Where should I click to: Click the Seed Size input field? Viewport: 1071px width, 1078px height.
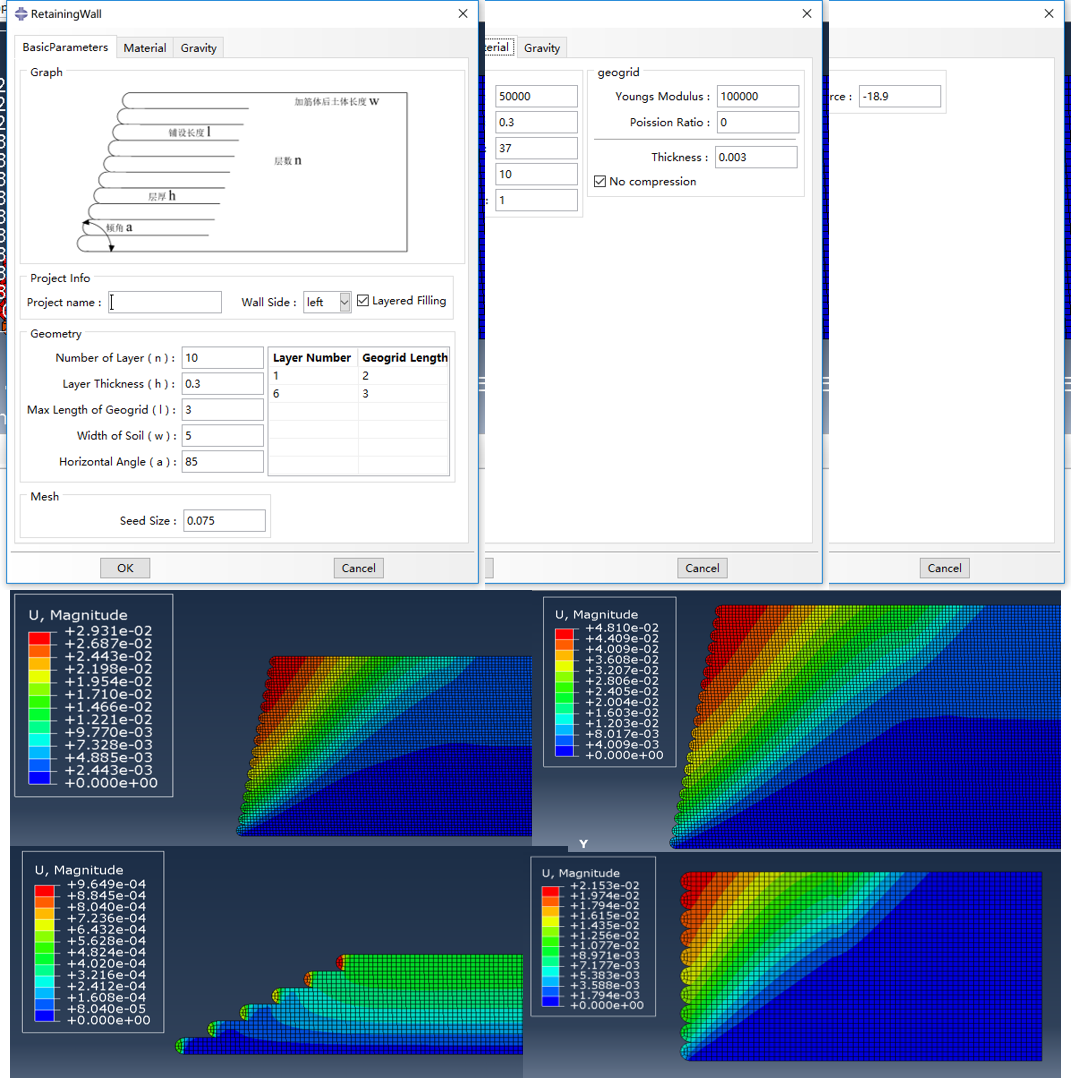(x=224, y=521)
